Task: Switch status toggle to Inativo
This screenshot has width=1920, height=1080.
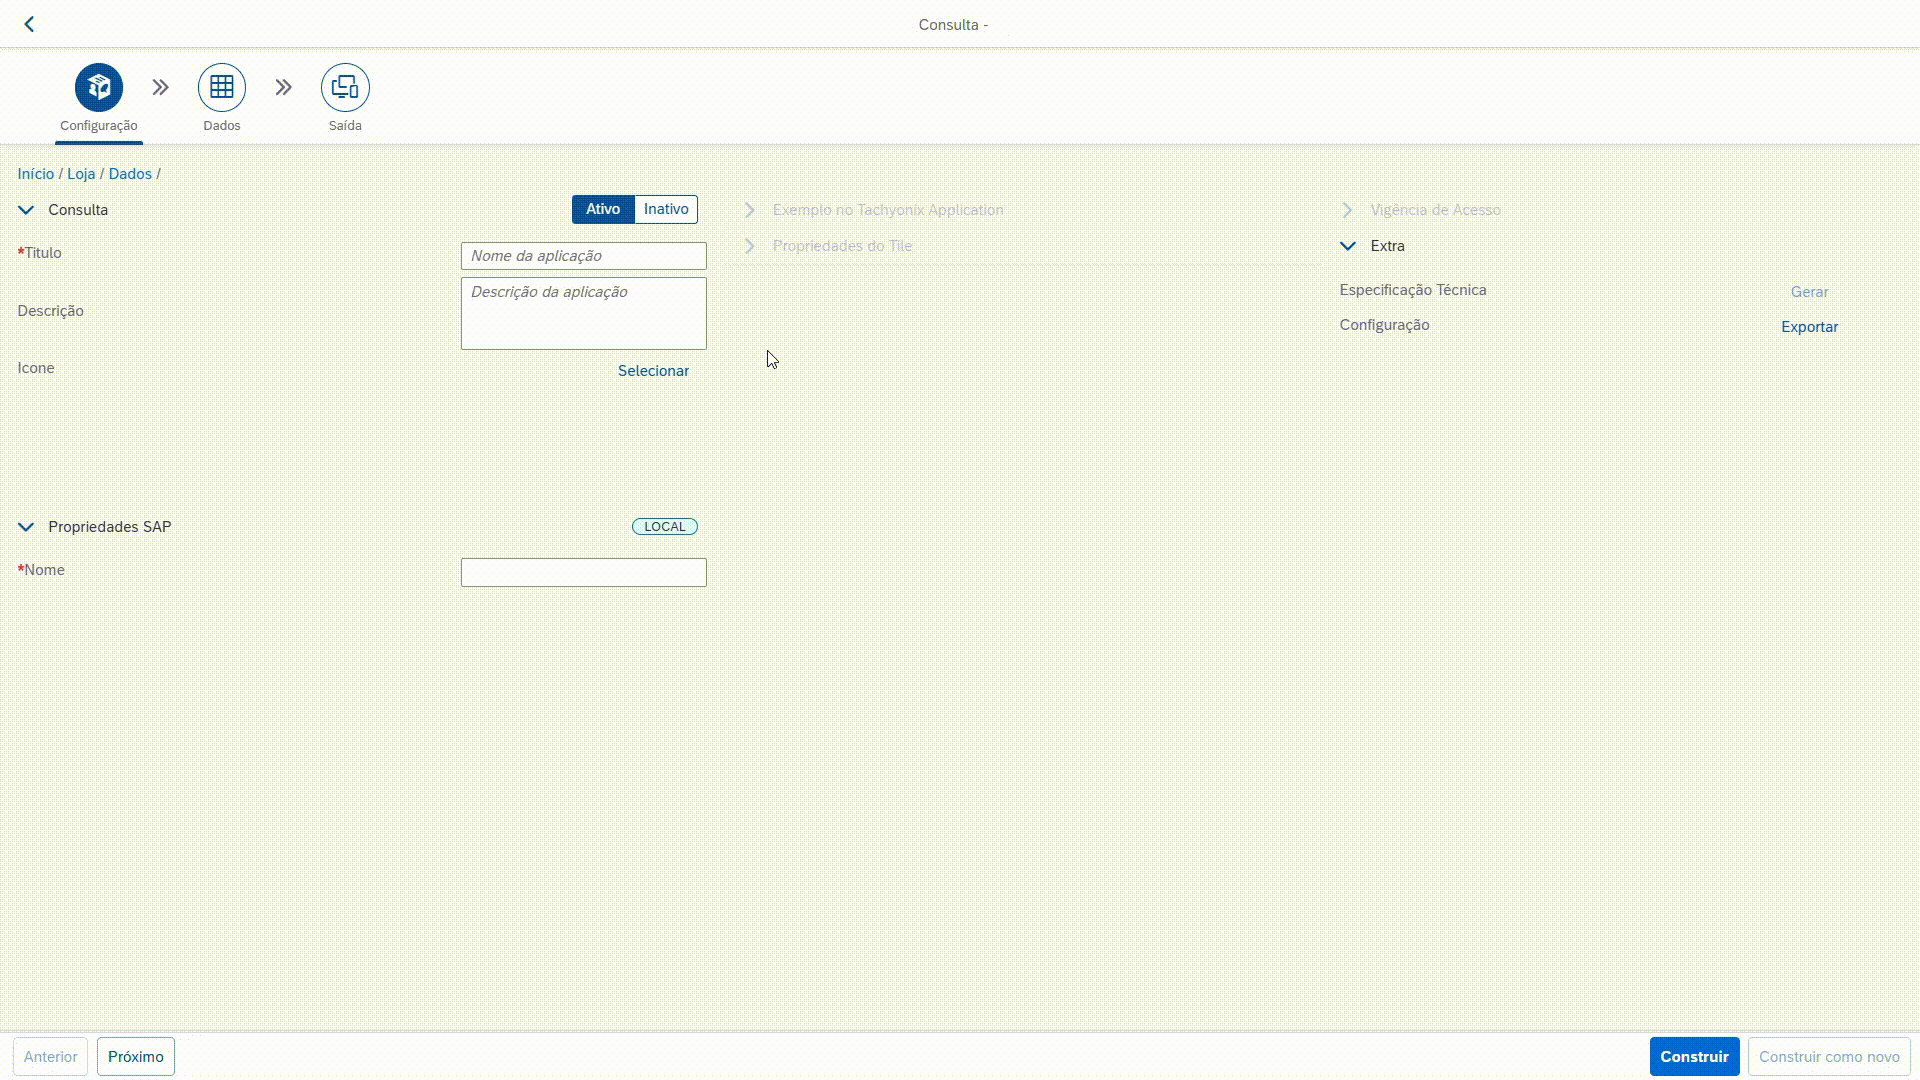Action: (x=666, y=209)
